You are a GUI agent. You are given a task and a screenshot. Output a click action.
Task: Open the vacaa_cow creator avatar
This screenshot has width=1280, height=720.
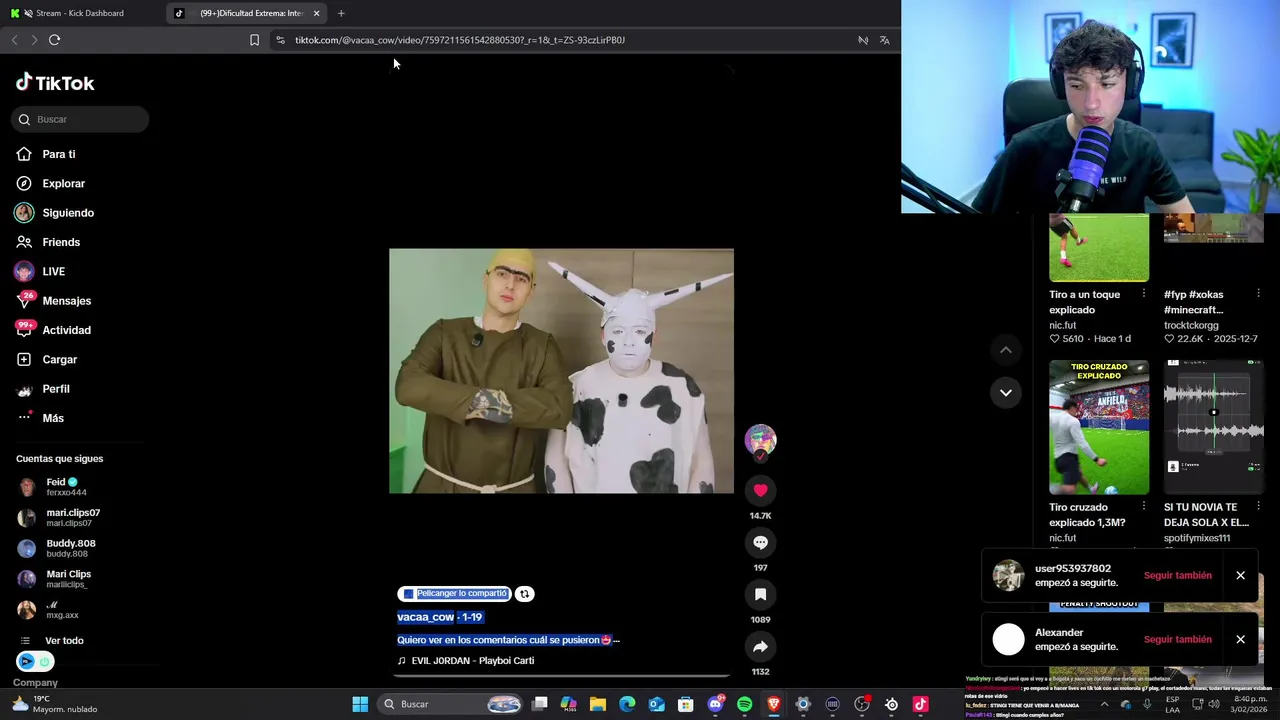760,440
